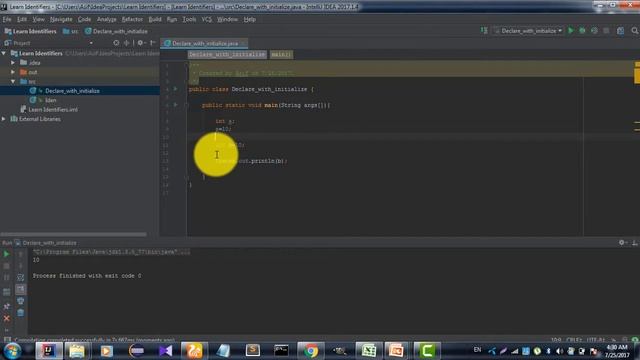Click the Stop icon in Run panel
The height and width of the screenshot is (360, 640).
[x=7, y=266]
